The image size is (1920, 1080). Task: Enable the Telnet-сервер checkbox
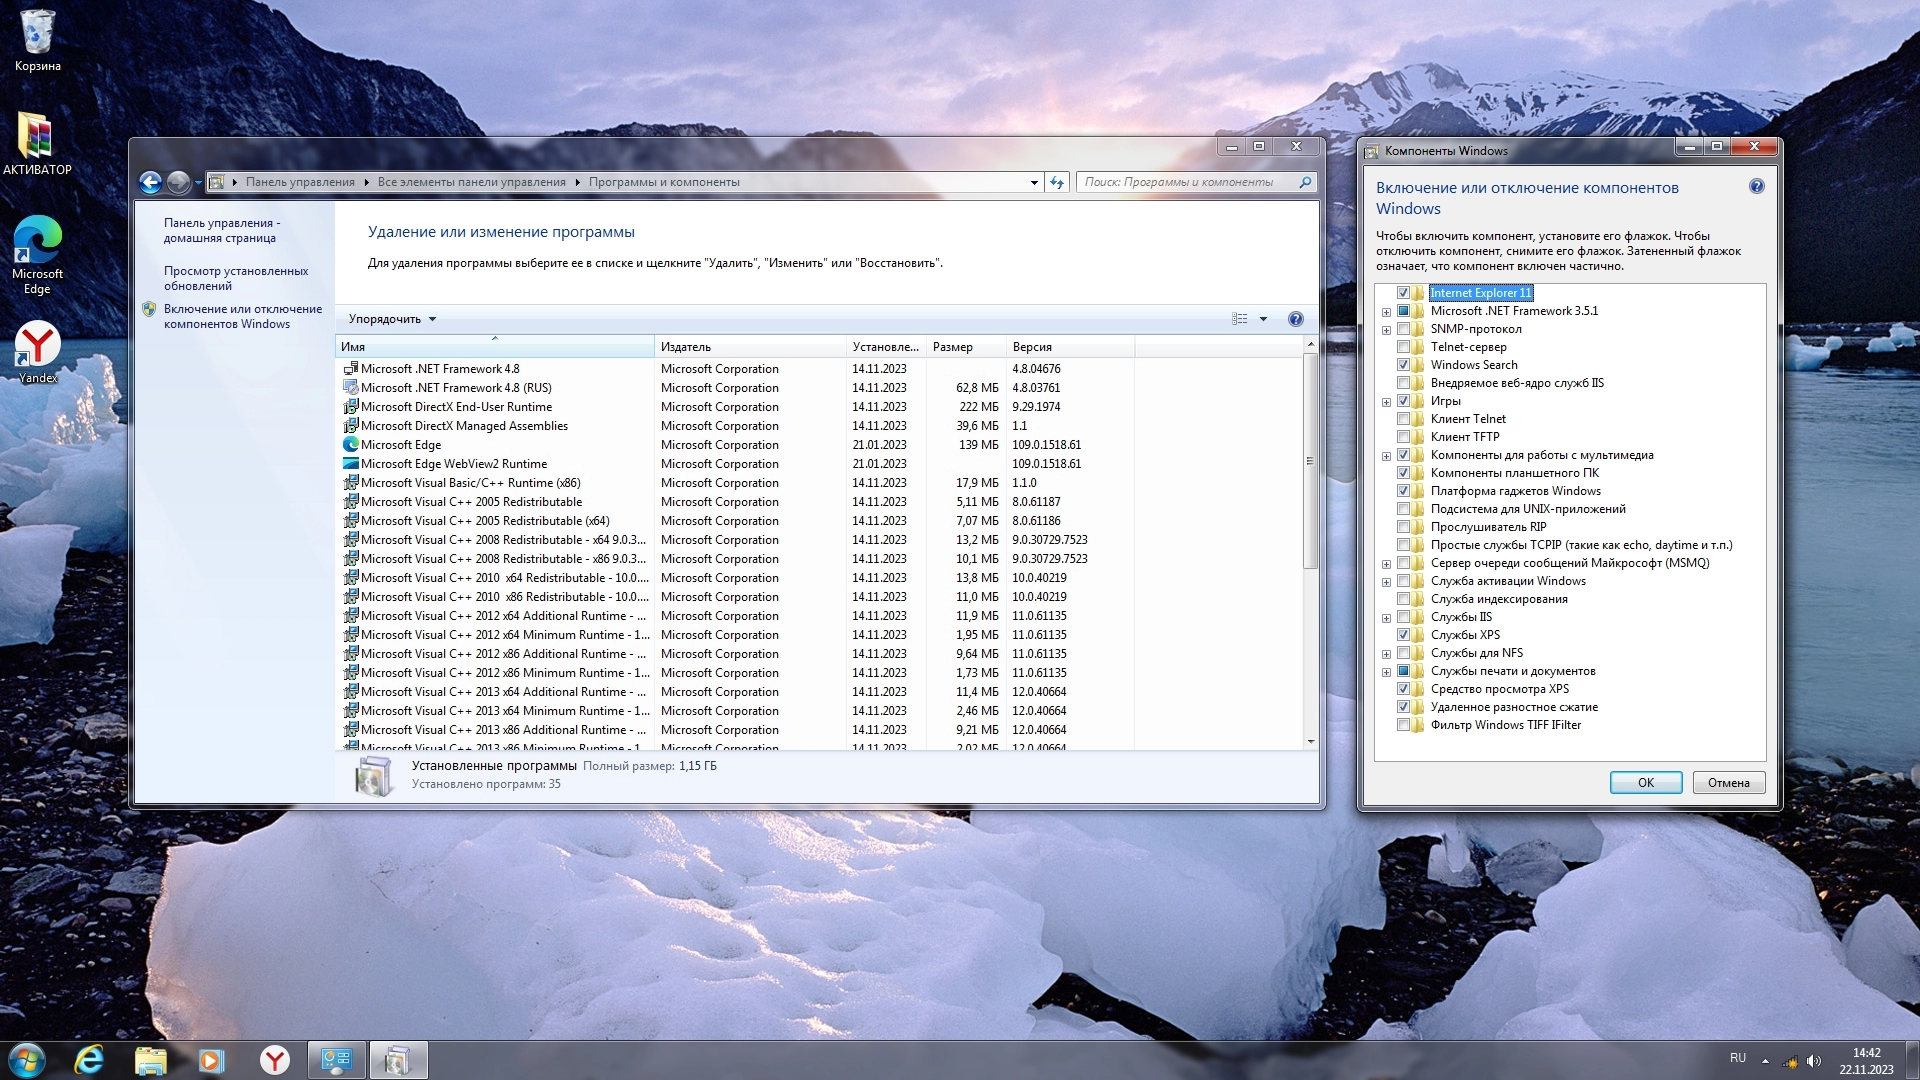click(x=1403, y=347)
